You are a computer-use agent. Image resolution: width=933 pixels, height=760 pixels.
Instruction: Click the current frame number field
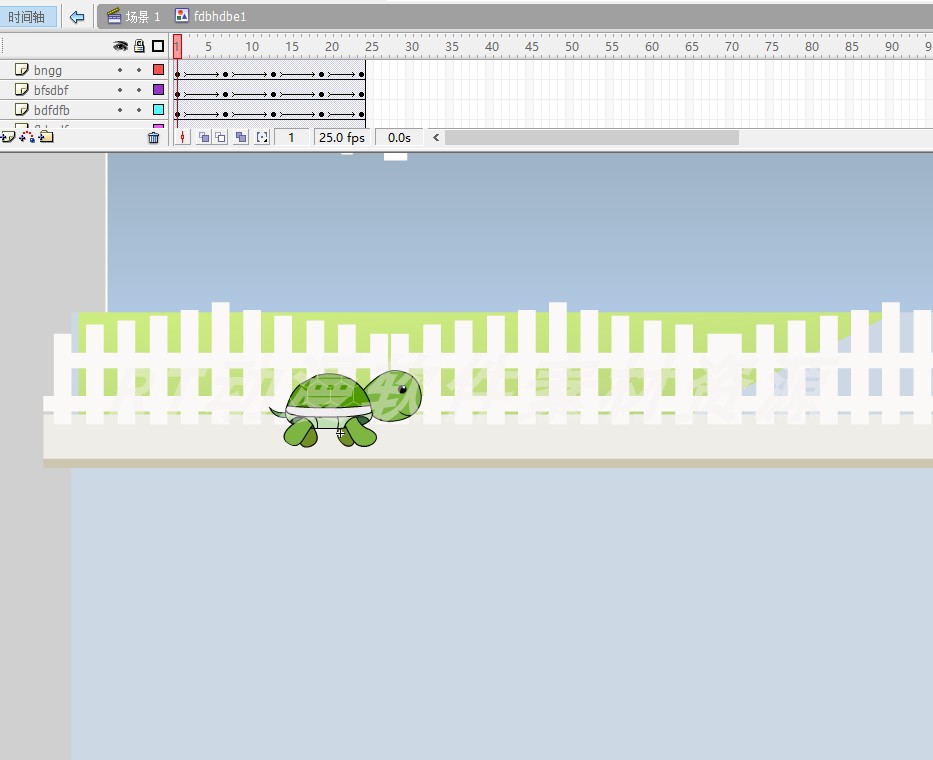[x=292, y=138]
